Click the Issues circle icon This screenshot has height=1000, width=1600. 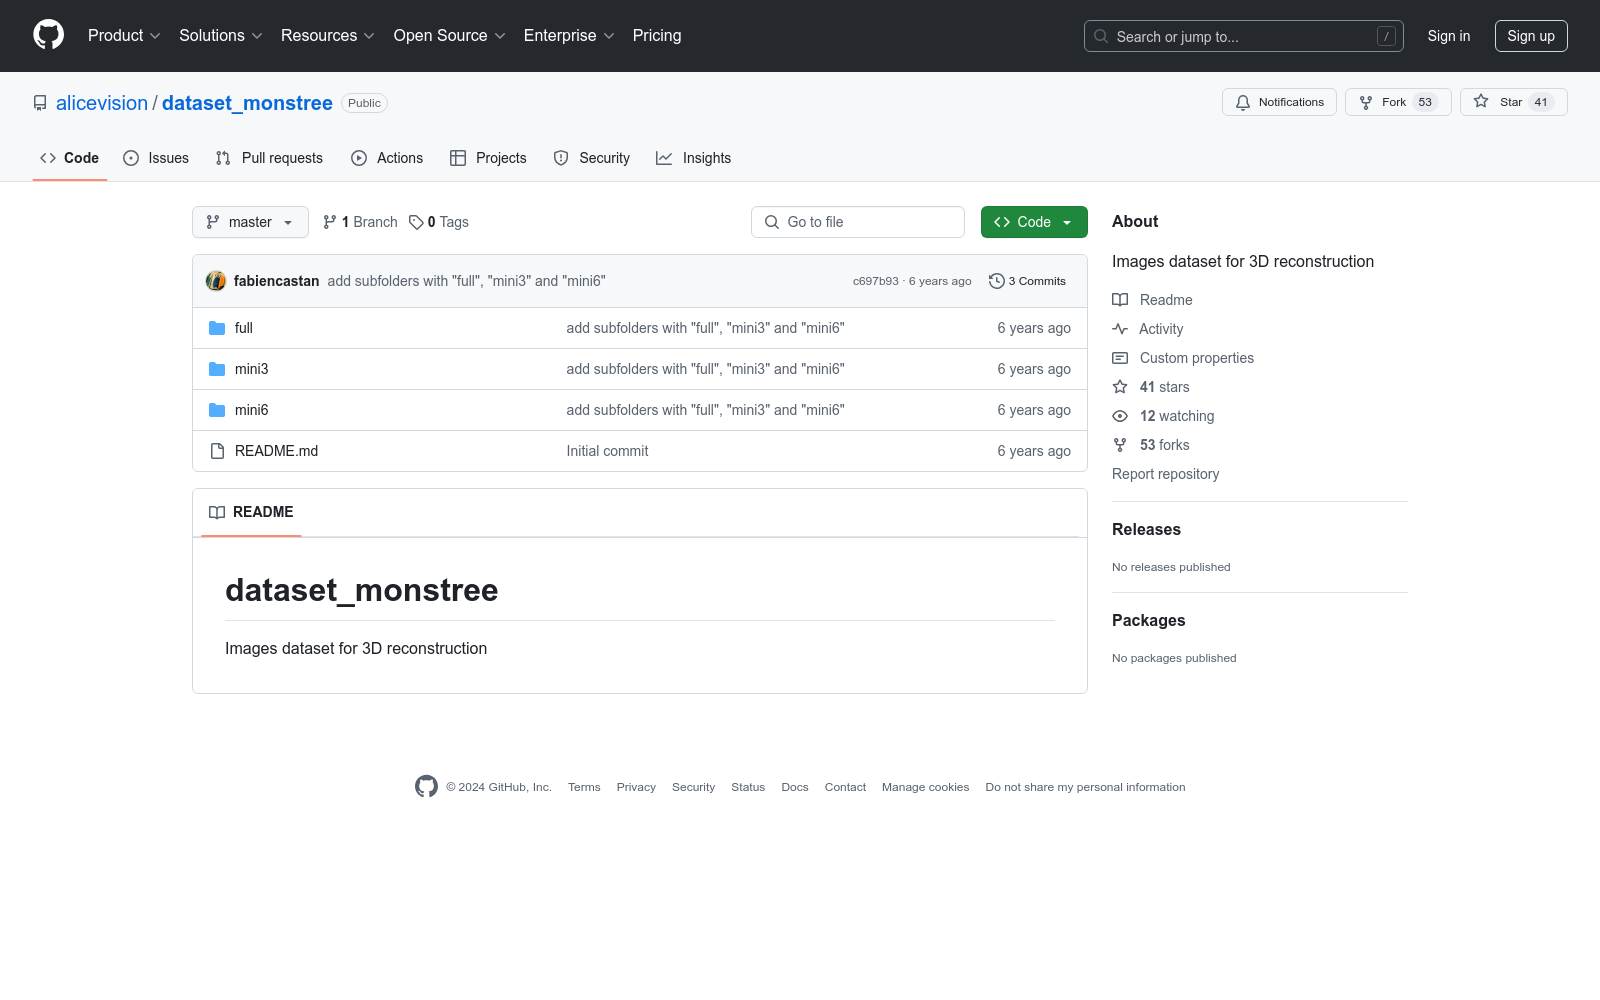click(131, 158)
